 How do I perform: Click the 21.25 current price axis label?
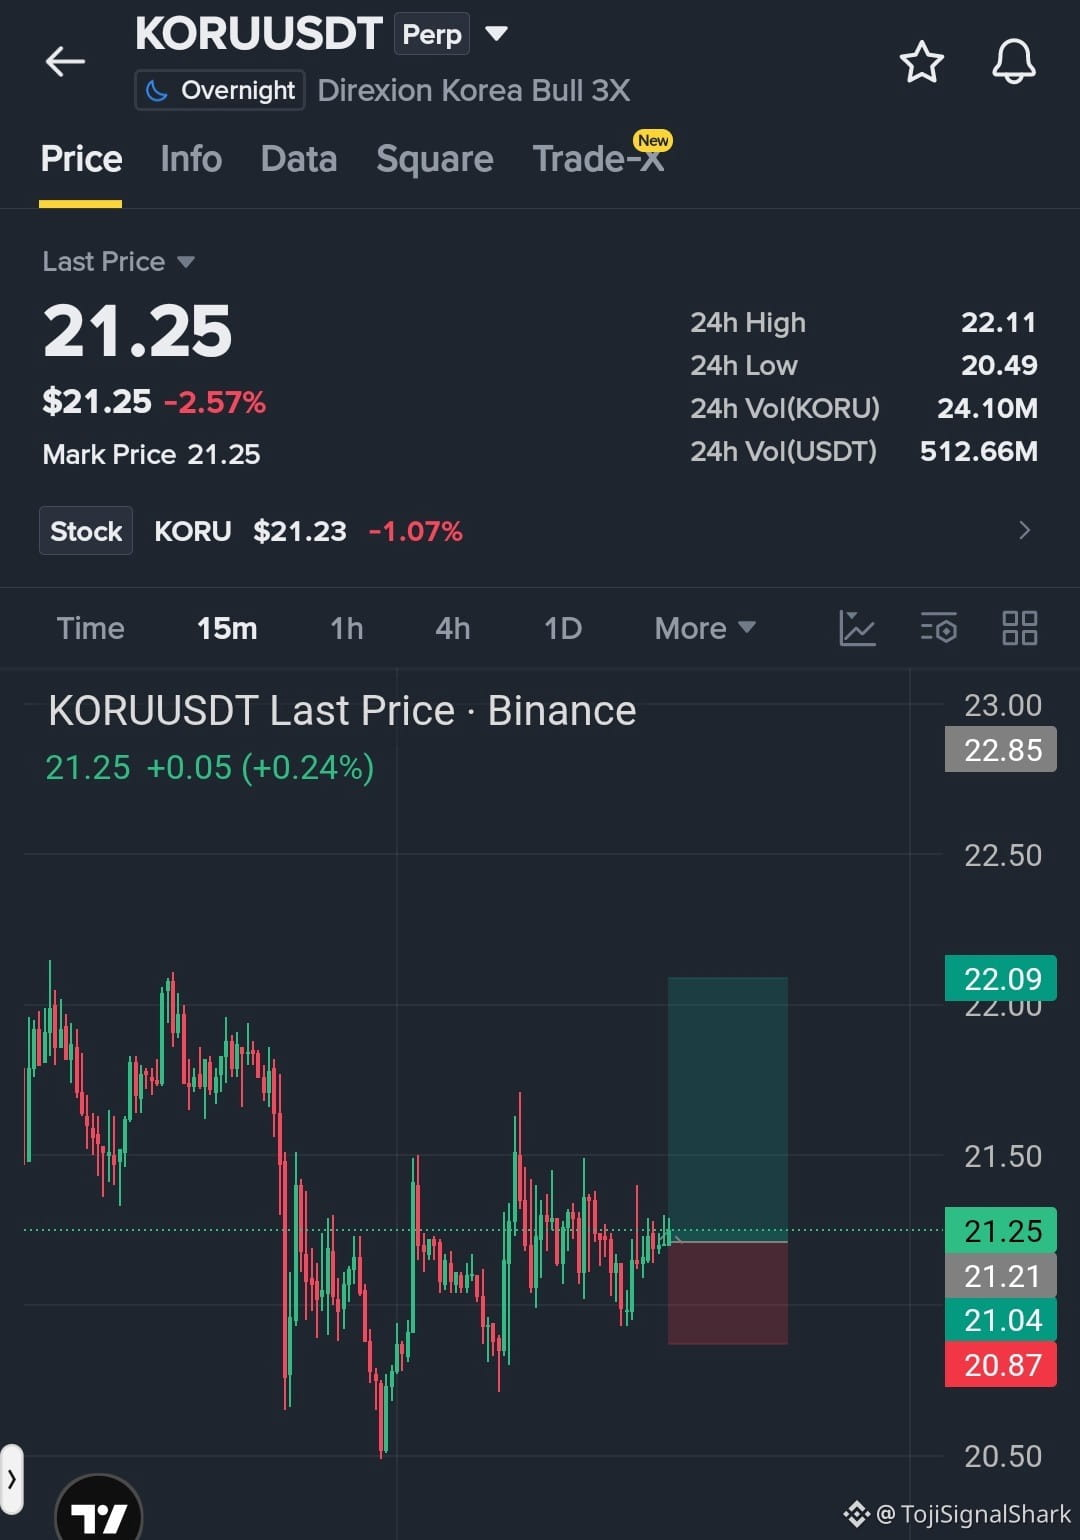click(1001, 1231)
